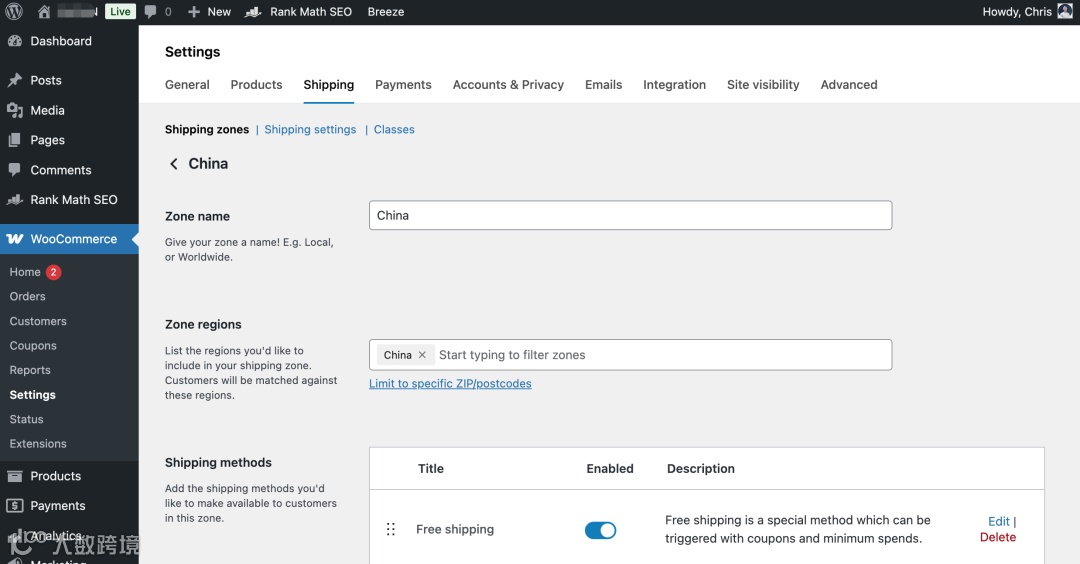Switch to the Payments settings tab
This screenshot has height=564, width=1080.
(403, 85)
